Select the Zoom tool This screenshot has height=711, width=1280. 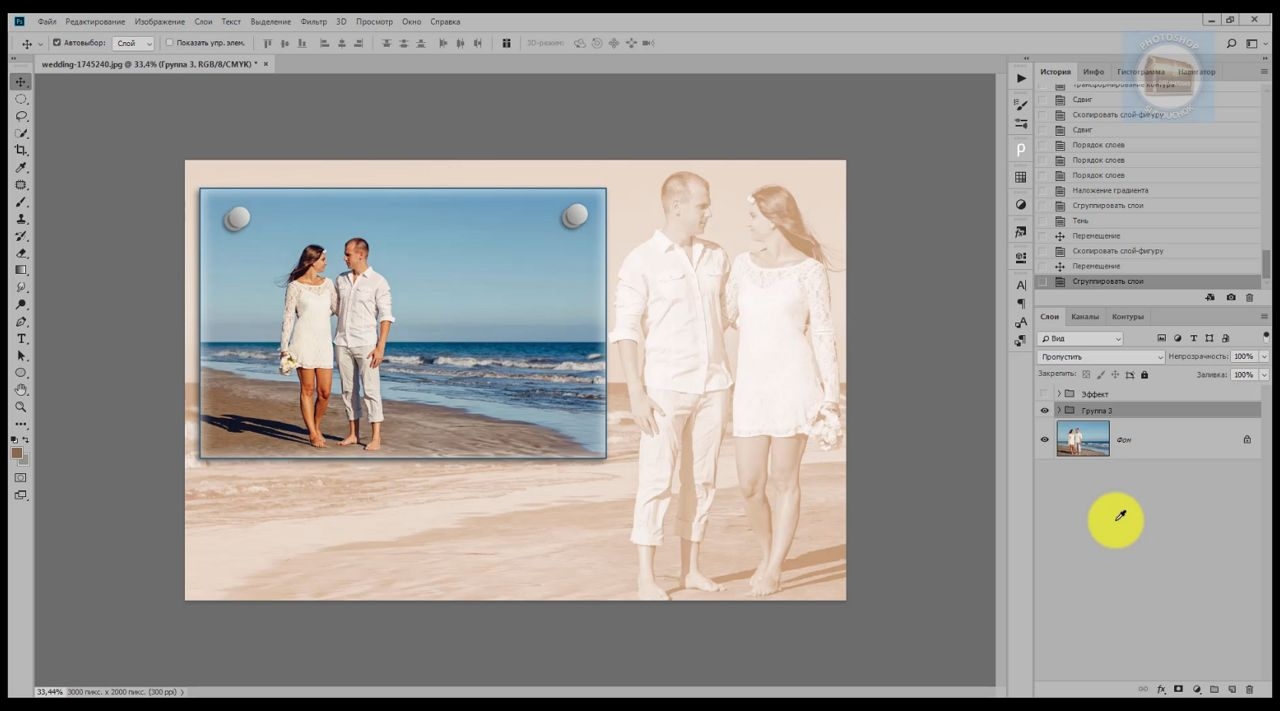click(x=21, y=407)
